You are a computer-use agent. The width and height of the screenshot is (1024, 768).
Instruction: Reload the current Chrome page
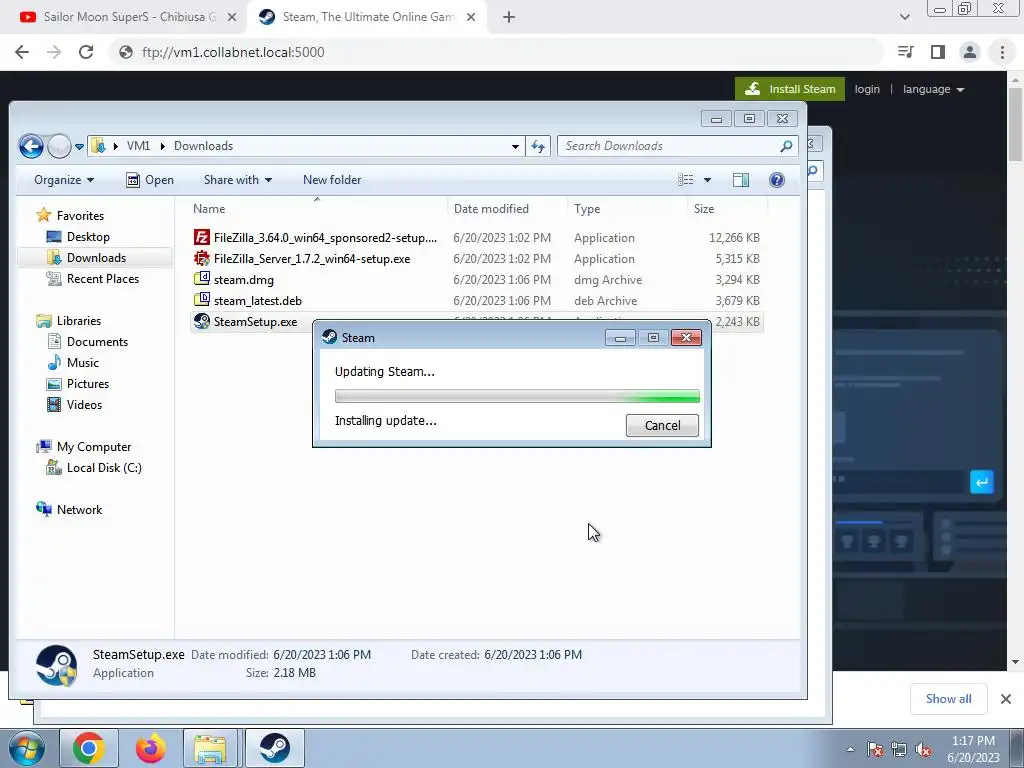tap(86, 52)
